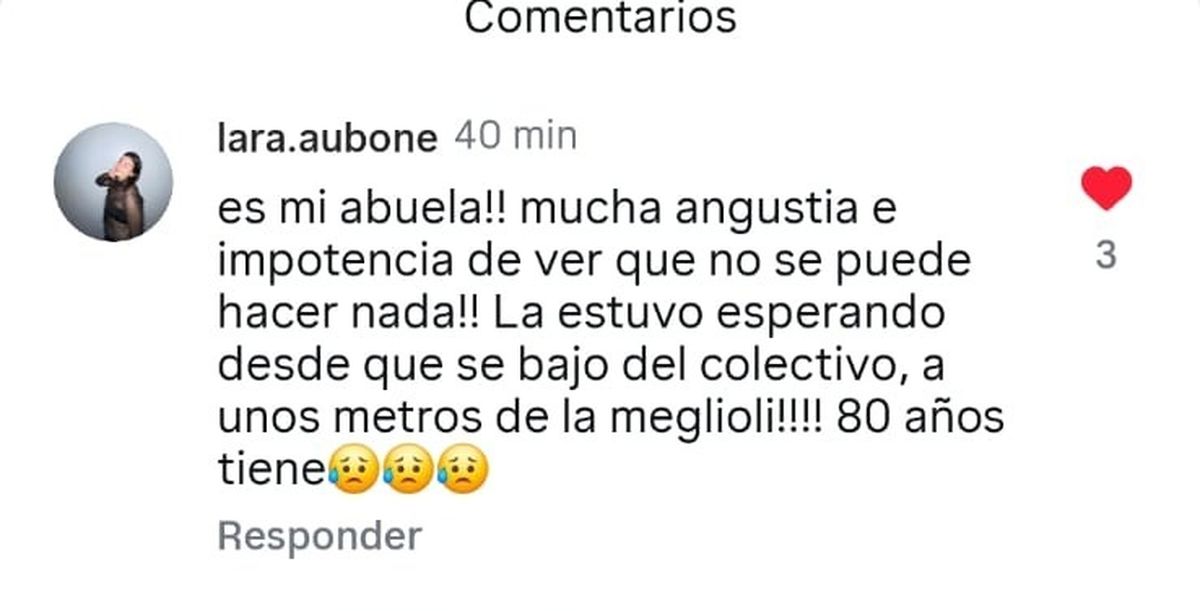
Task: Open the lara.aubone username link
Action: coord(327,139)
